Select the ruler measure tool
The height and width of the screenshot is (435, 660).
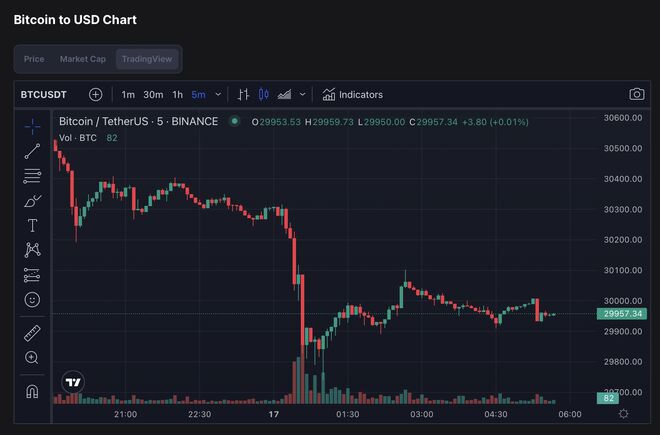point(32,332)
